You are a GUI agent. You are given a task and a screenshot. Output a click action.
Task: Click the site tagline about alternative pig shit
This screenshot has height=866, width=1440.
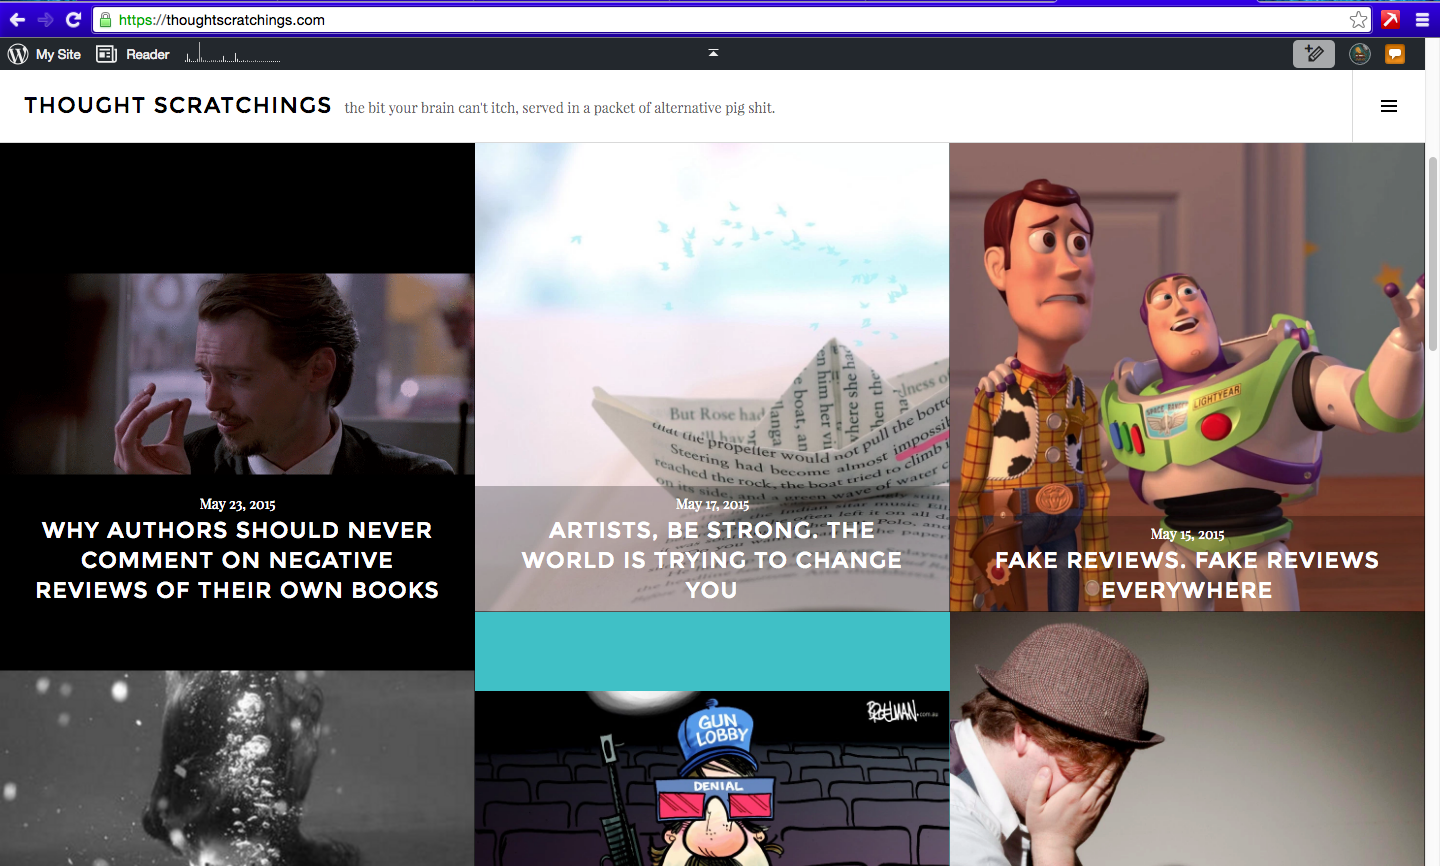coord(560,108)
